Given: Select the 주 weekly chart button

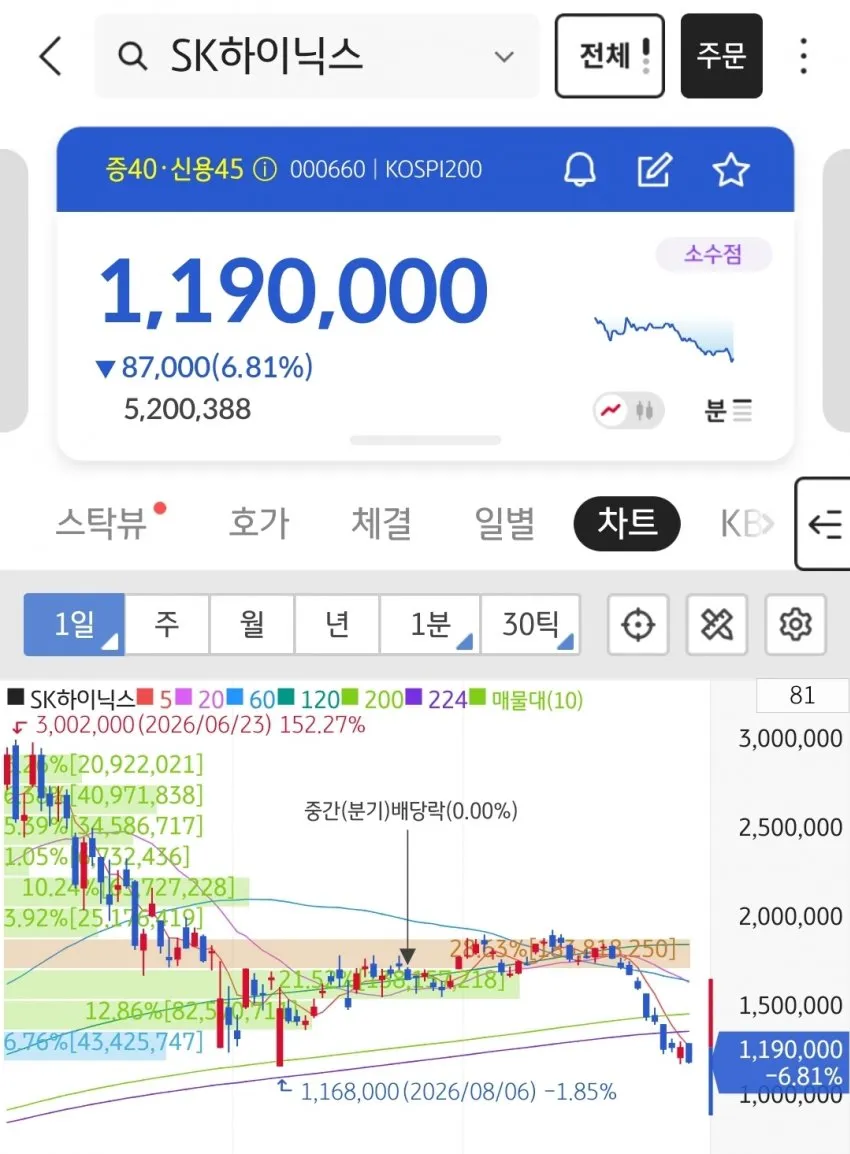Looking at the screenshot, I should [167, 625].
